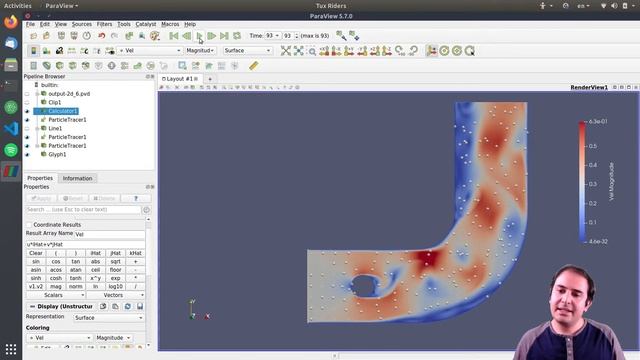This screenshot has width=640, height=360.
Task: Click the mag calculator button
Action: click(56, 287)
